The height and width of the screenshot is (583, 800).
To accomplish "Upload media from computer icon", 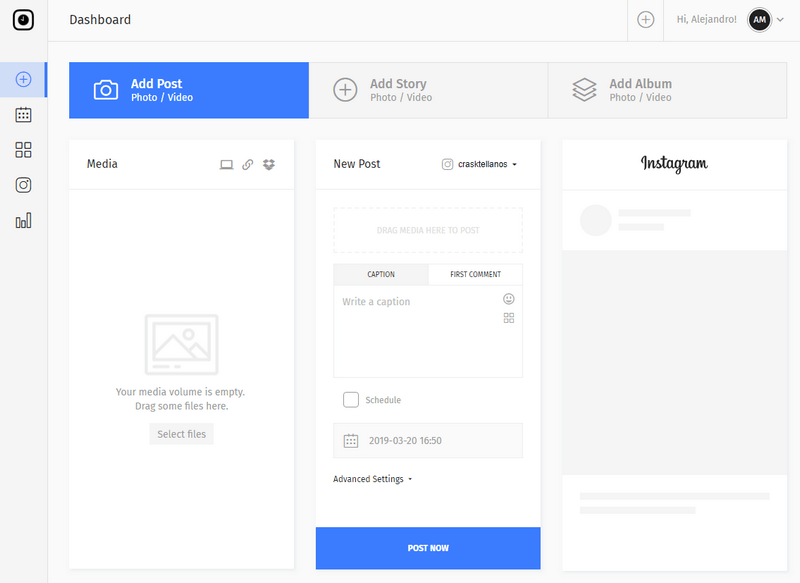I will pos(227,165).
